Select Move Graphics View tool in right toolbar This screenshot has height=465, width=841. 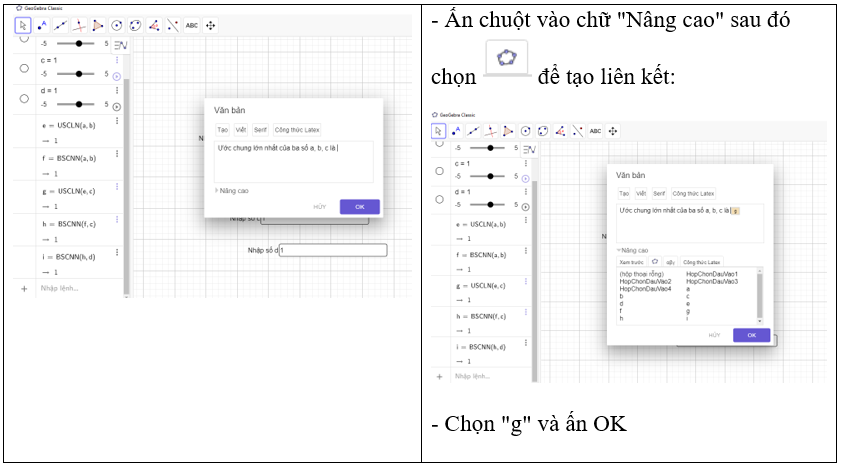coord(614,130)
